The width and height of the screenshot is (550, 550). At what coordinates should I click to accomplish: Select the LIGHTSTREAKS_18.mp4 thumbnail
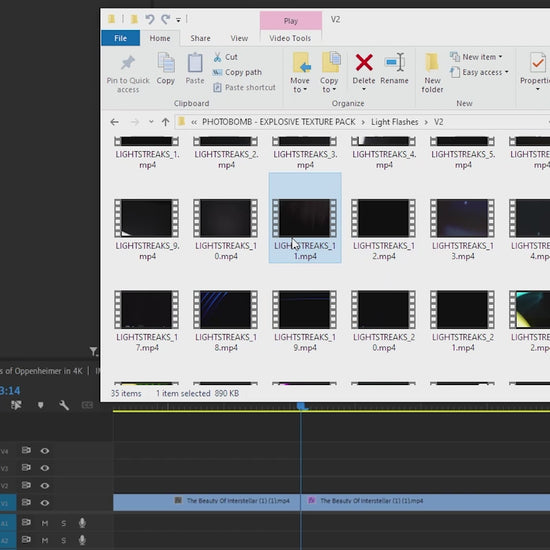[226, 321]
